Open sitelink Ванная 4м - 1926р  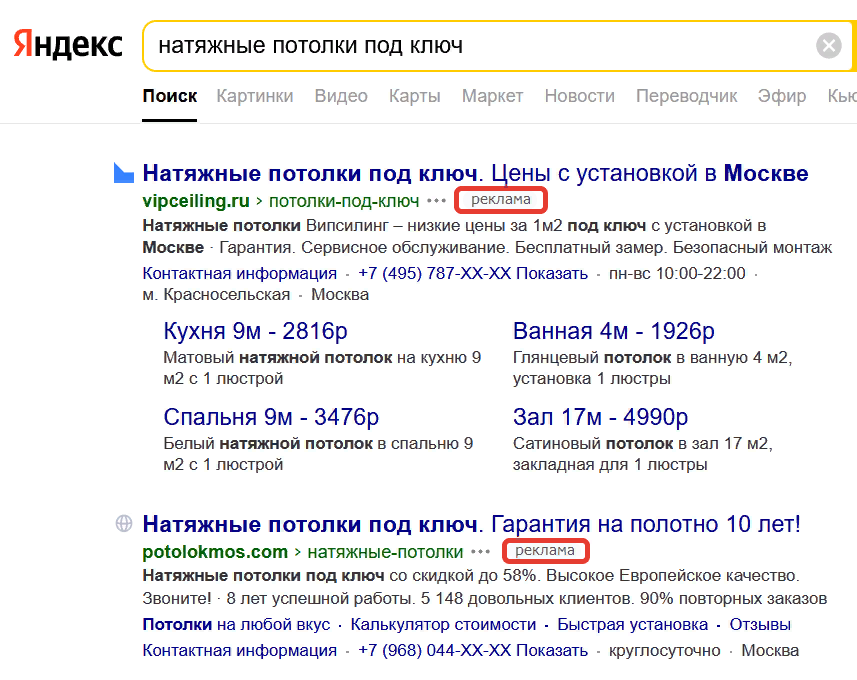pos(613,331)
